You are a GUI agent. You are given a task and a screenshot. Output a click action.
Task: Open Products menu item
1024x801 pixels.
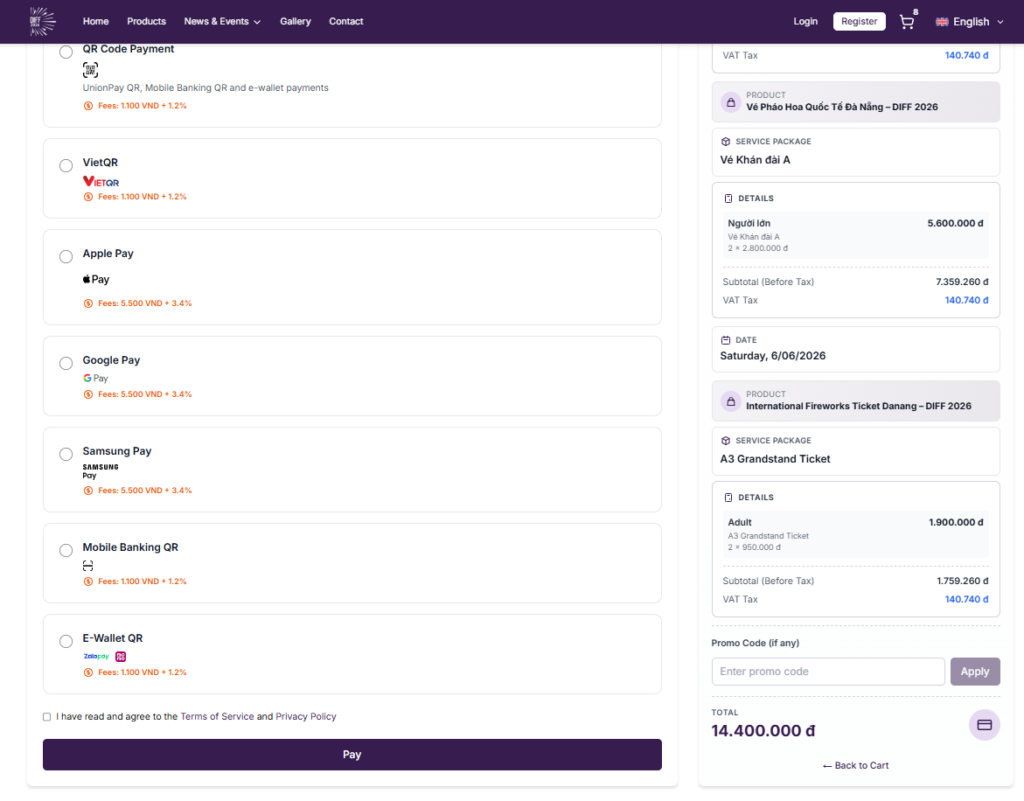(x=146, y=22)
